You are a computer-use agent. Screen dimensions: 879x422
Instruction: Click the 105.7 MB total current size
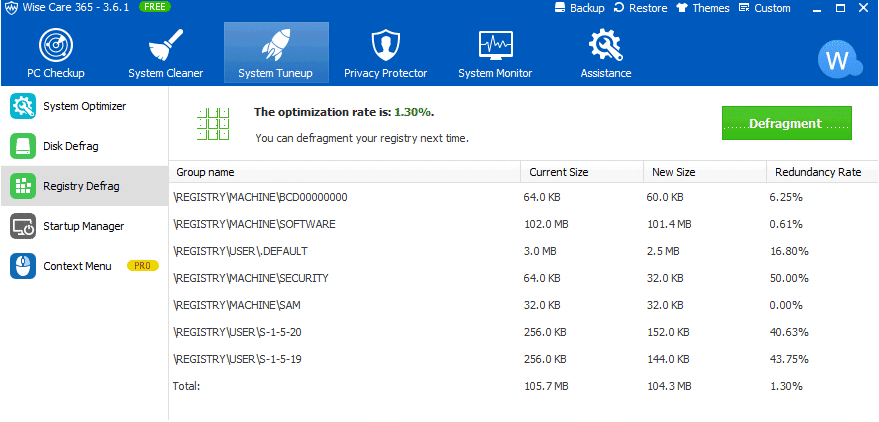pos(546,386)
